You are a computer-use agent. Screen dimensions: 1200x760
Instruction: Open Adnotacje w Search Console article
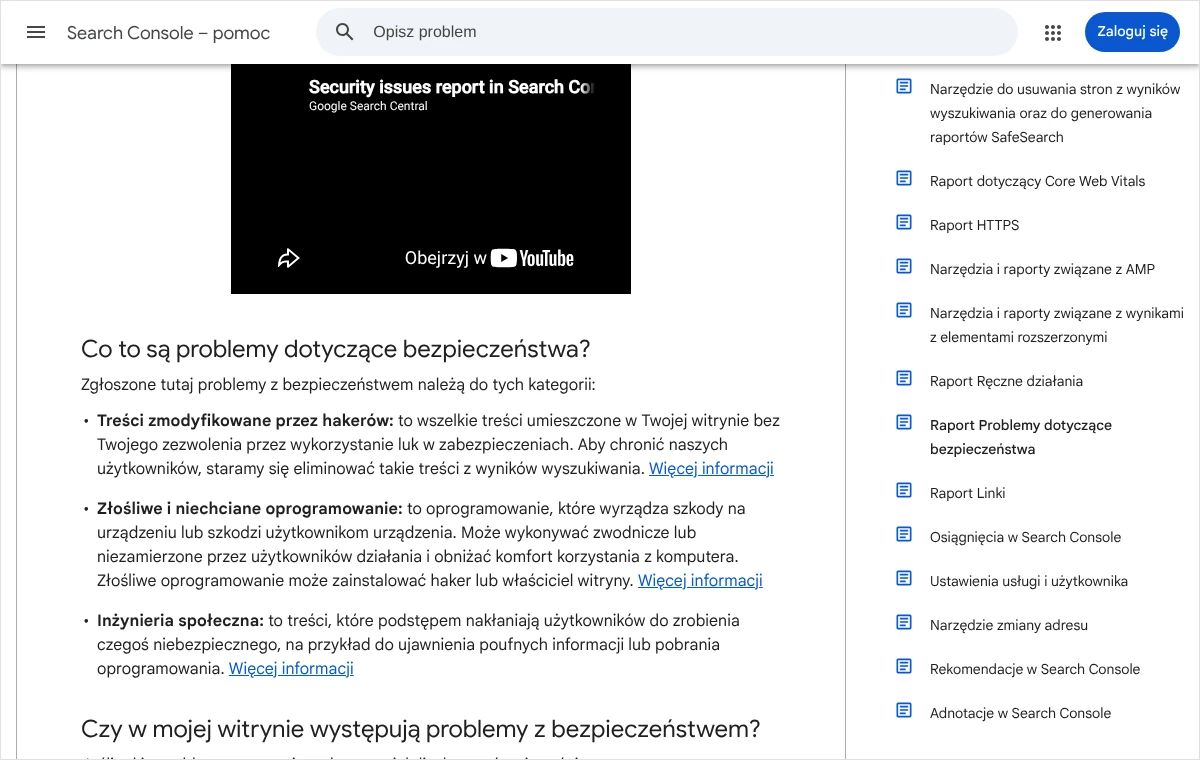(1020, 713)
